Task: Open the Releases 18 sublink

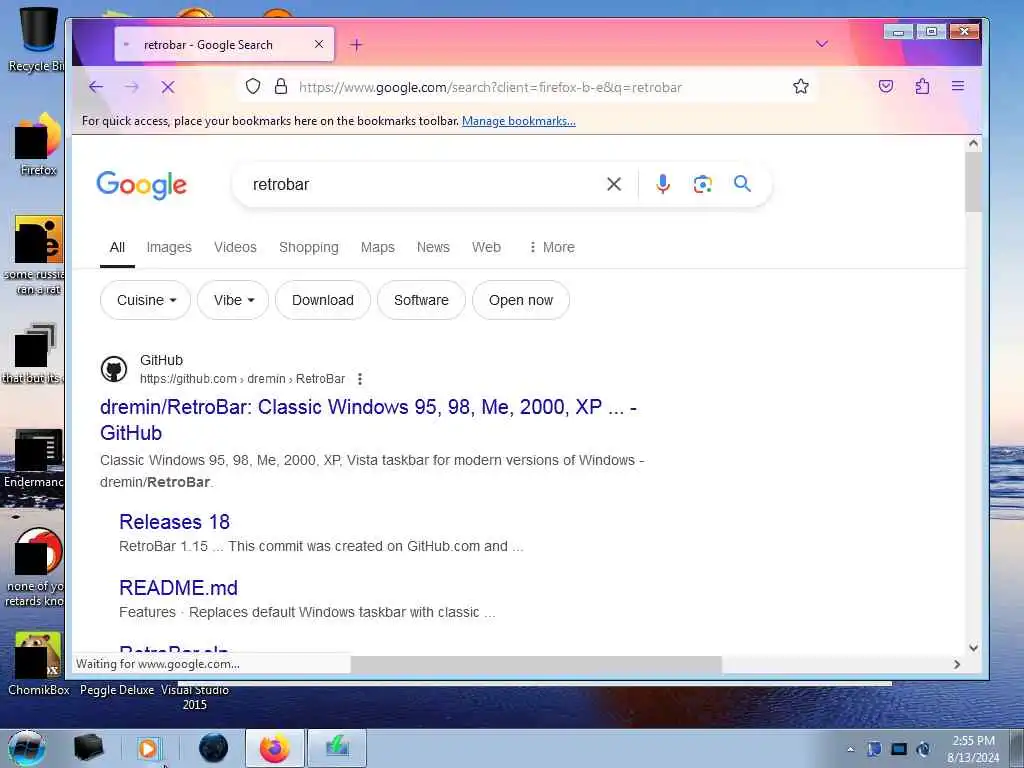Action: 174,522
